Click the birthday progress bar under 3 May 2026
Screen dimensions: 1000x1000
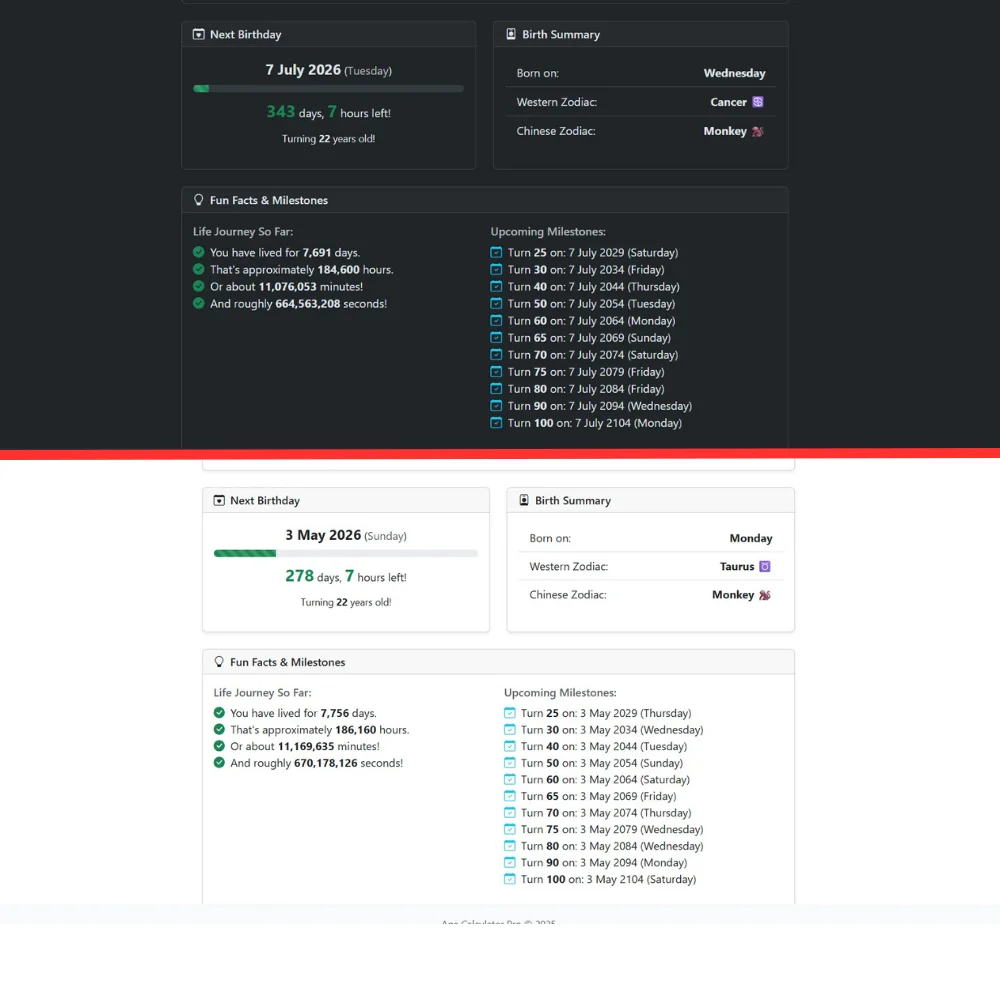346,554
